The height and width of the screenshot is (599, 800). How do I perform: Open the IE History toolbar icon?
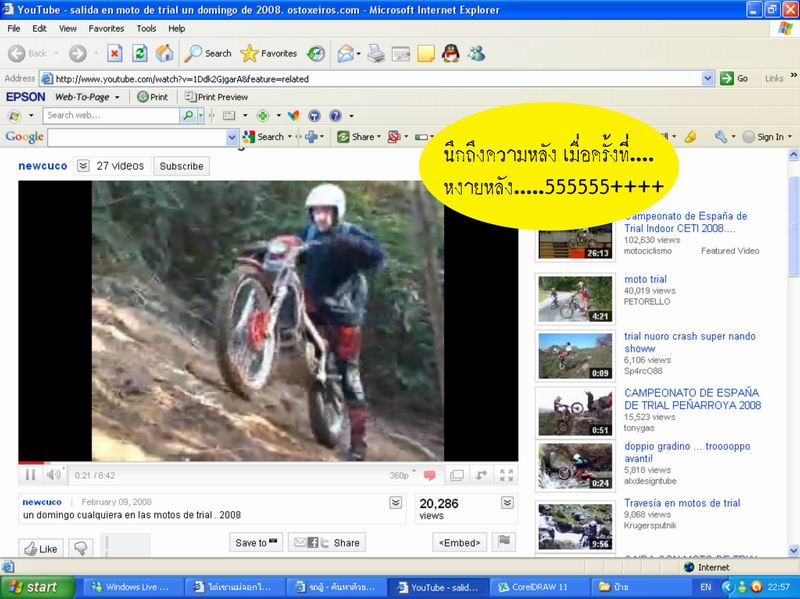(315, 53)
